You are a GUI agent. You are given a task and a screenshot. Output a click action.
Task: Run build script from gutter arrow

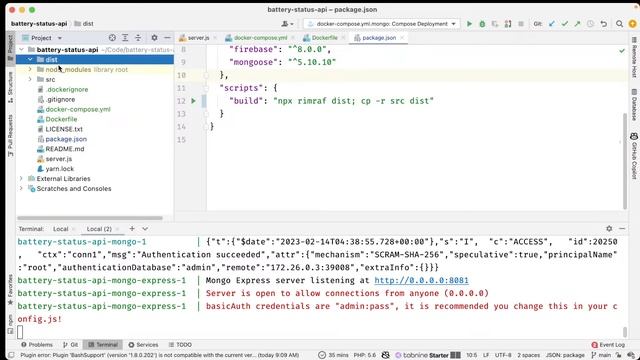click(193, 101)
